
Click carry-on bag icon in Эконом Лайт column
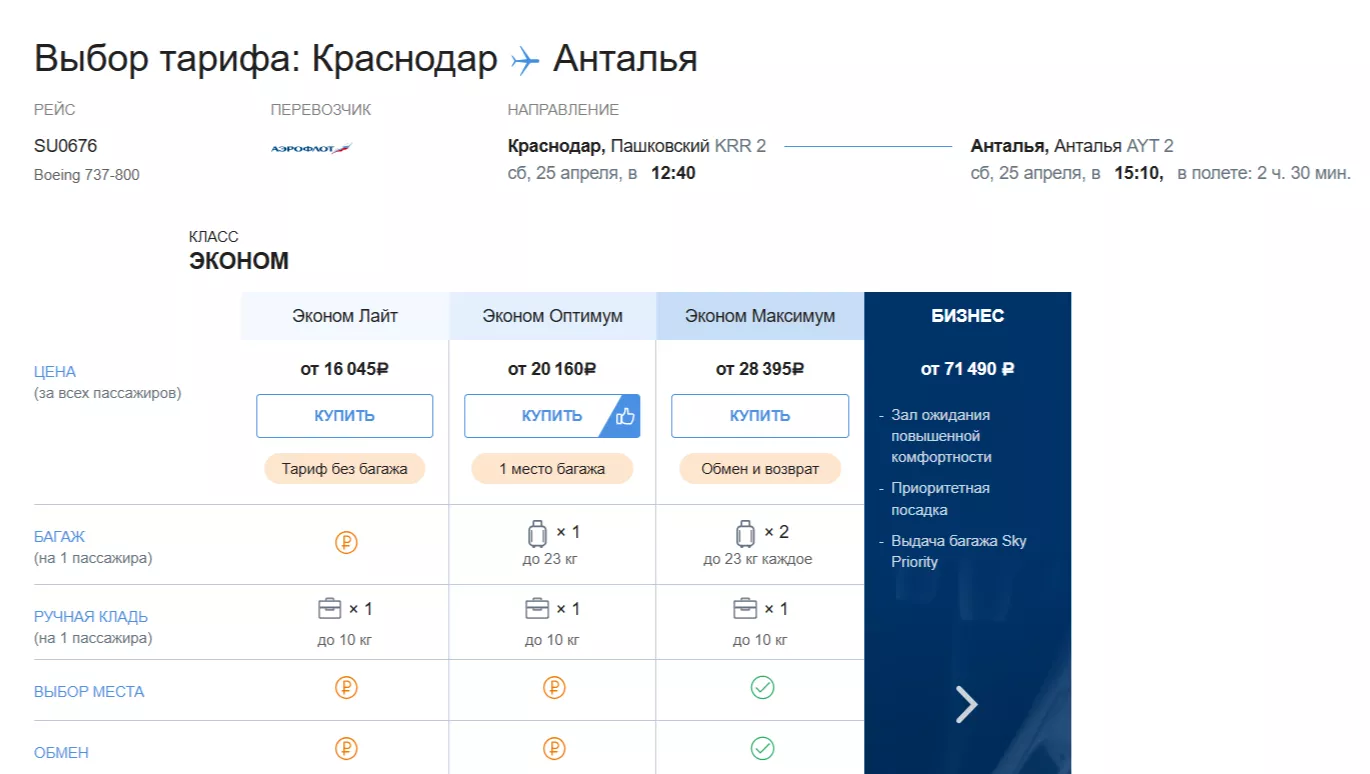click(330, 608)
